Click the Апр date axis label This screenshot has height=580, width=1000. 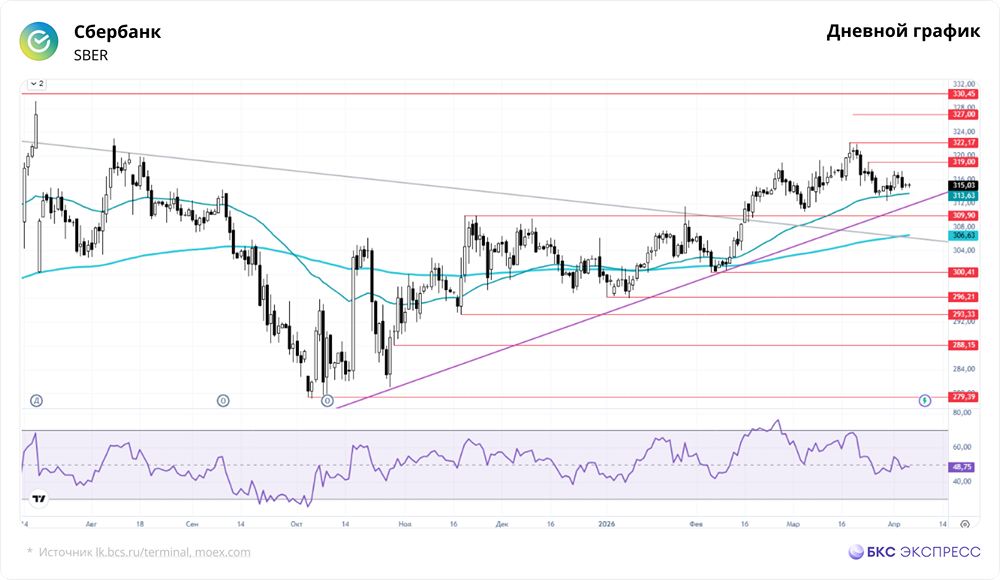click(x=894, y=524)
